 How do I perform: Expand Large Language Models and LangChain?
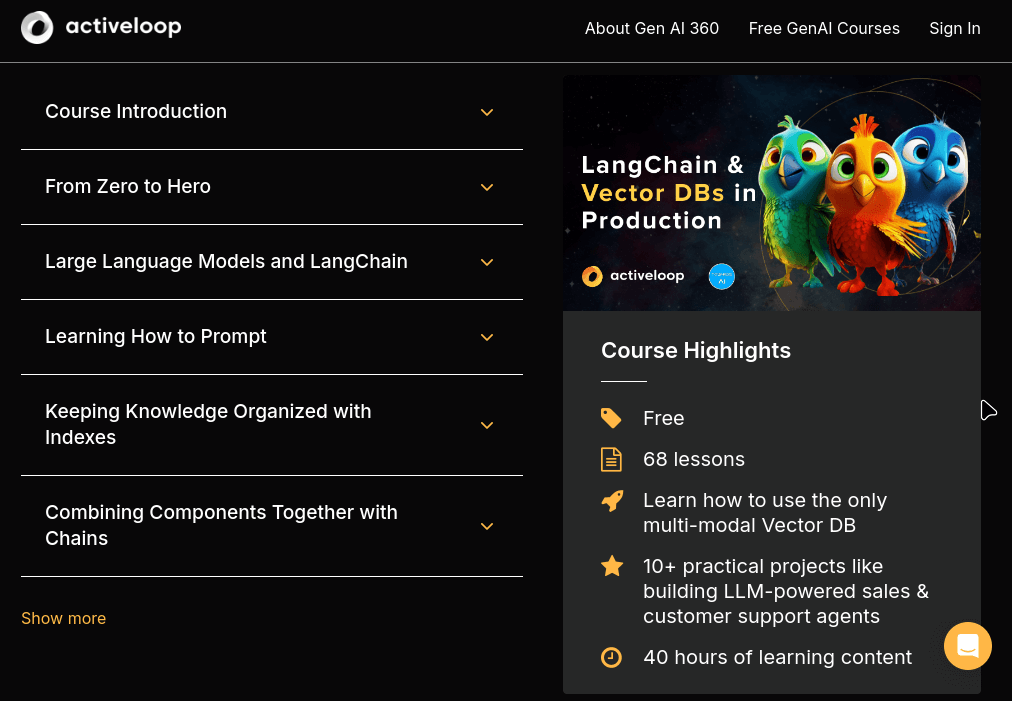pos(487,262)
